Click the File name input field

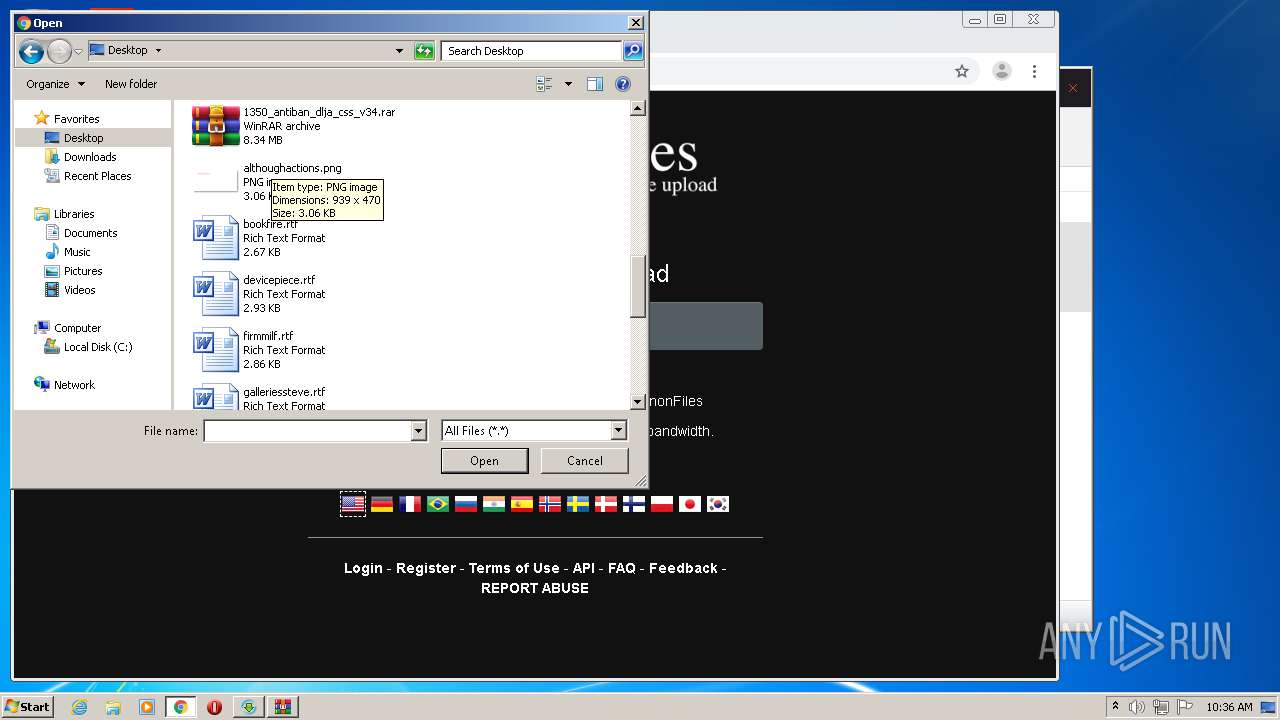tap(308, 431)
